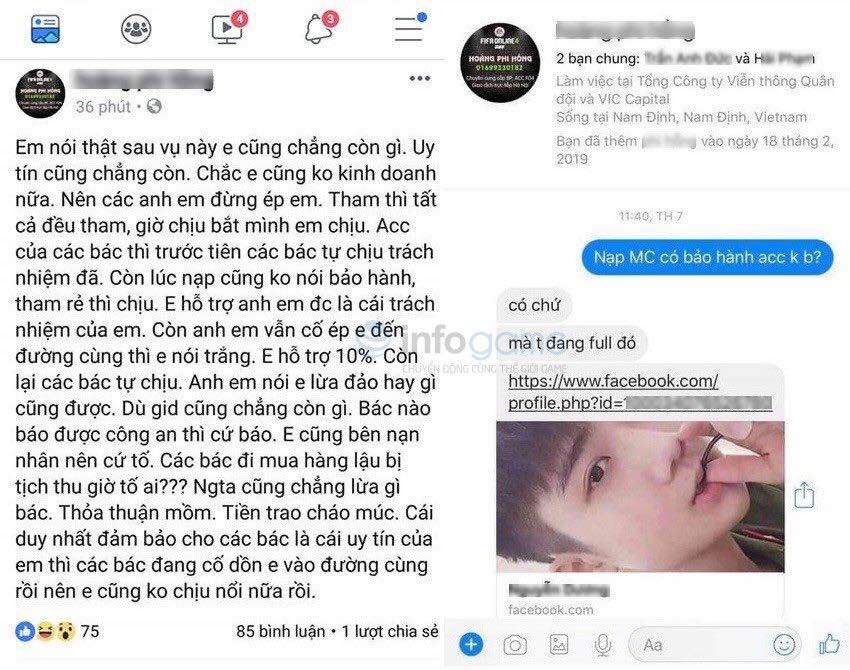Open the Groups tab icon

[136, 29]
